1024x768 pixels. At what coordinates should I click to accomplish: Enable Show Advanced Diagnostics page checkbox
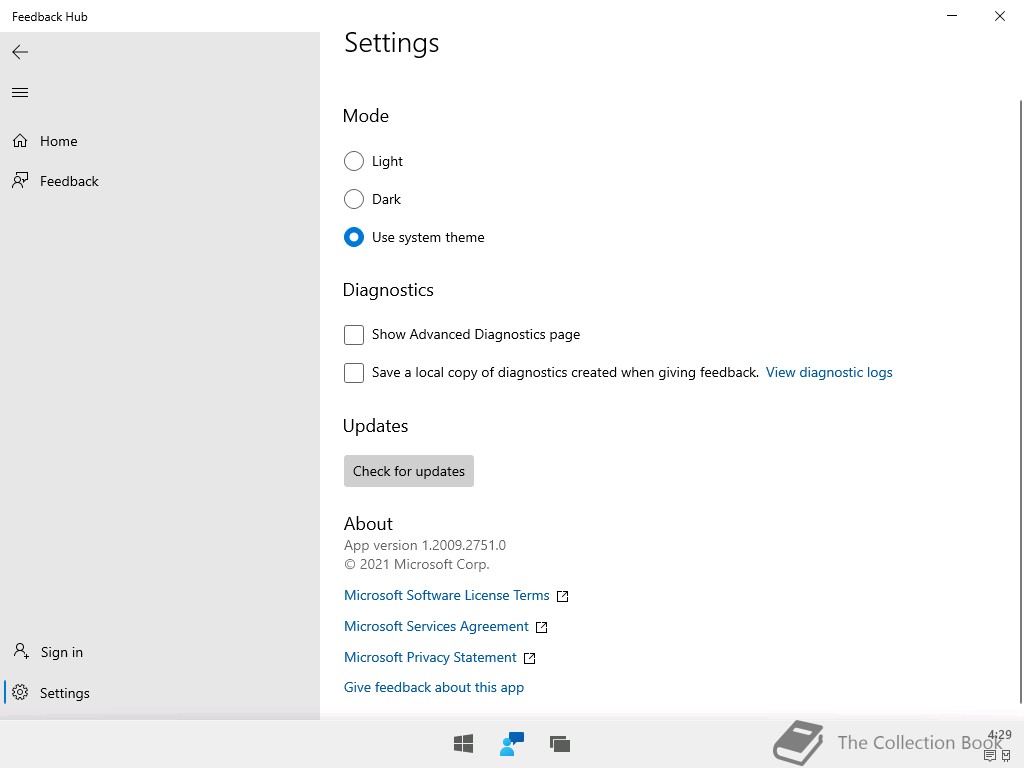pos(353,334)
